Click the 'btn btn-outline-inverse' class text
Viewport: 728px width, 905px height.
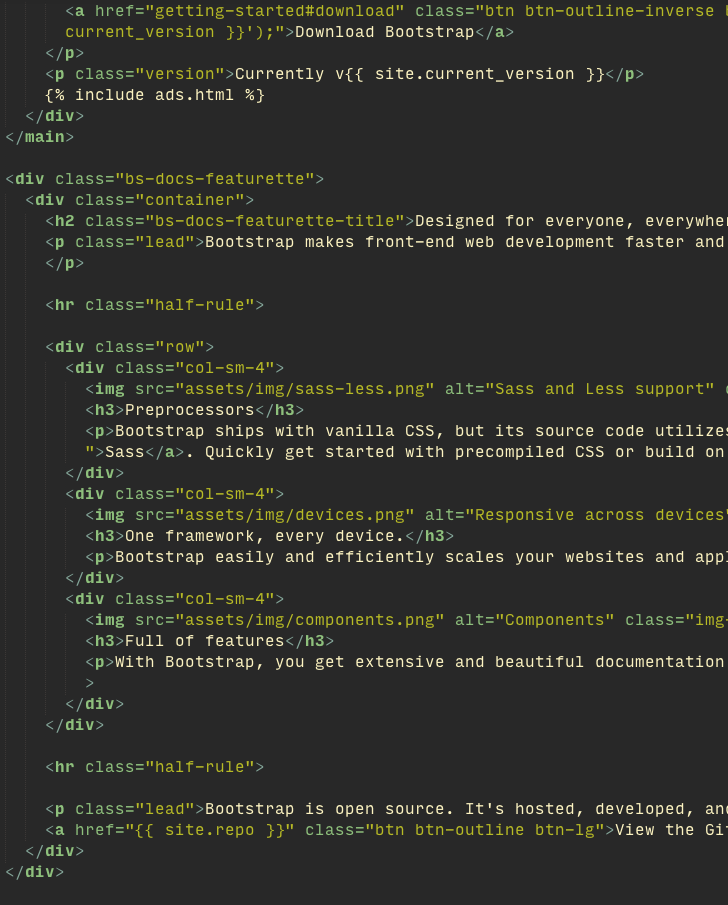pos(599,11)
